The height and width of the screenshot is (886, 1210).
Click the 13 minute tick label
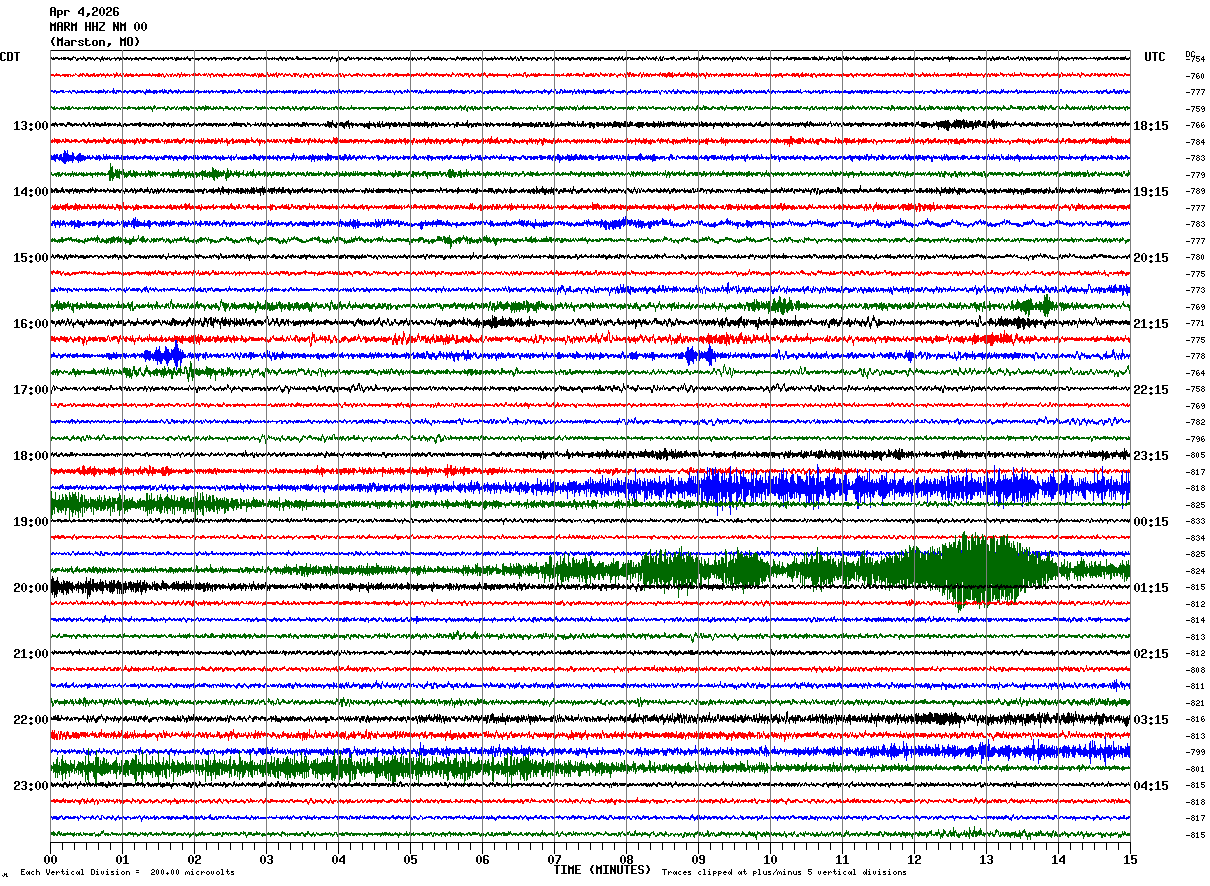(x=986, y=859)
